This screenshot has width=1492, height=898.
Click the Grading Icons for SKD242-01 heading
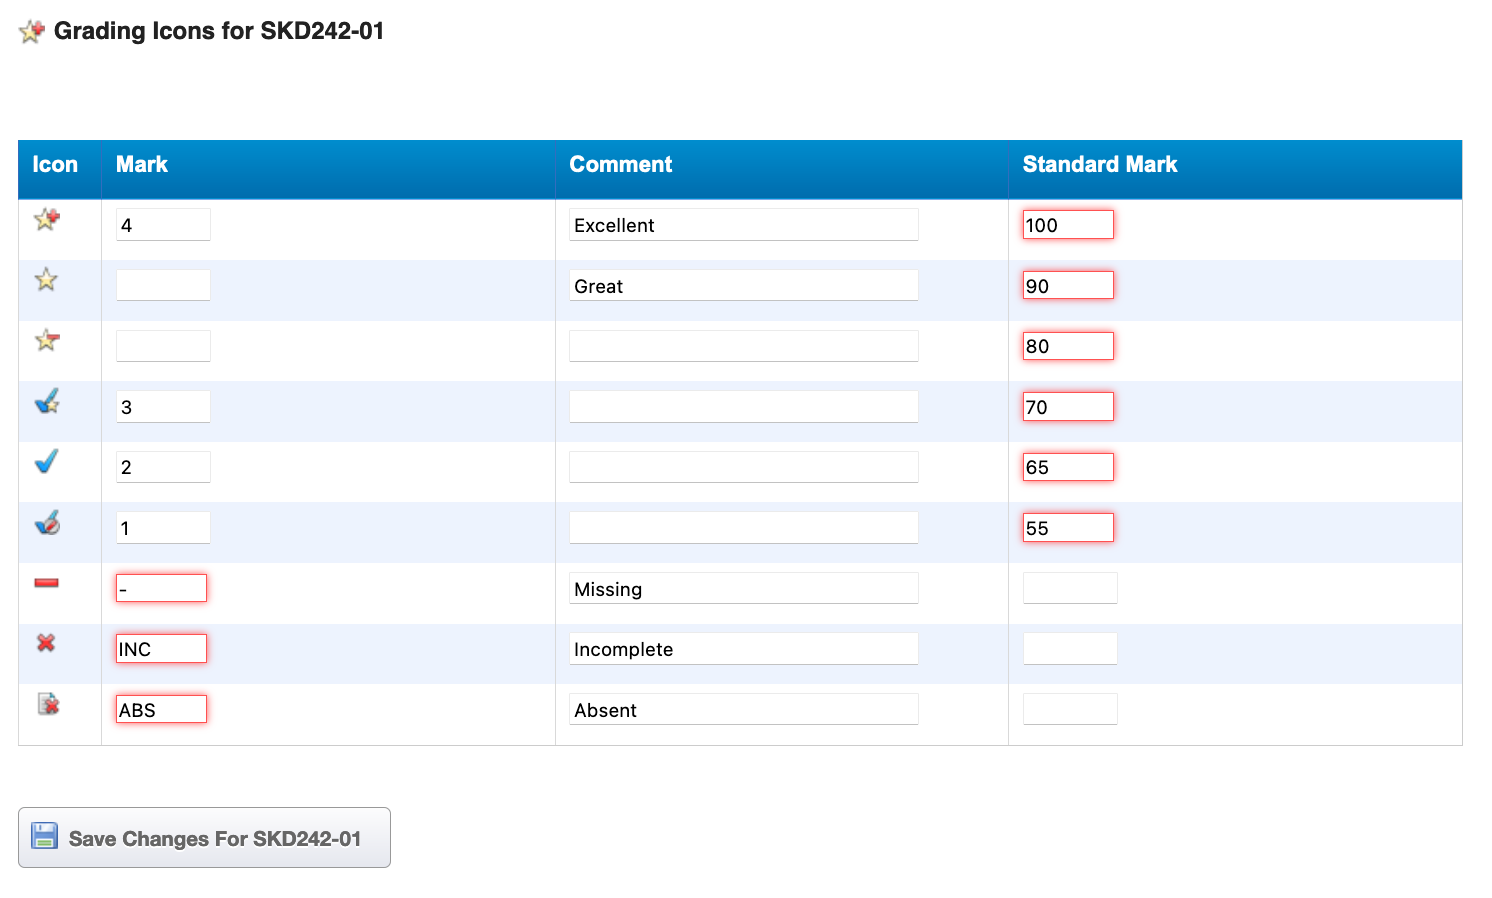(x=219, y=31)
